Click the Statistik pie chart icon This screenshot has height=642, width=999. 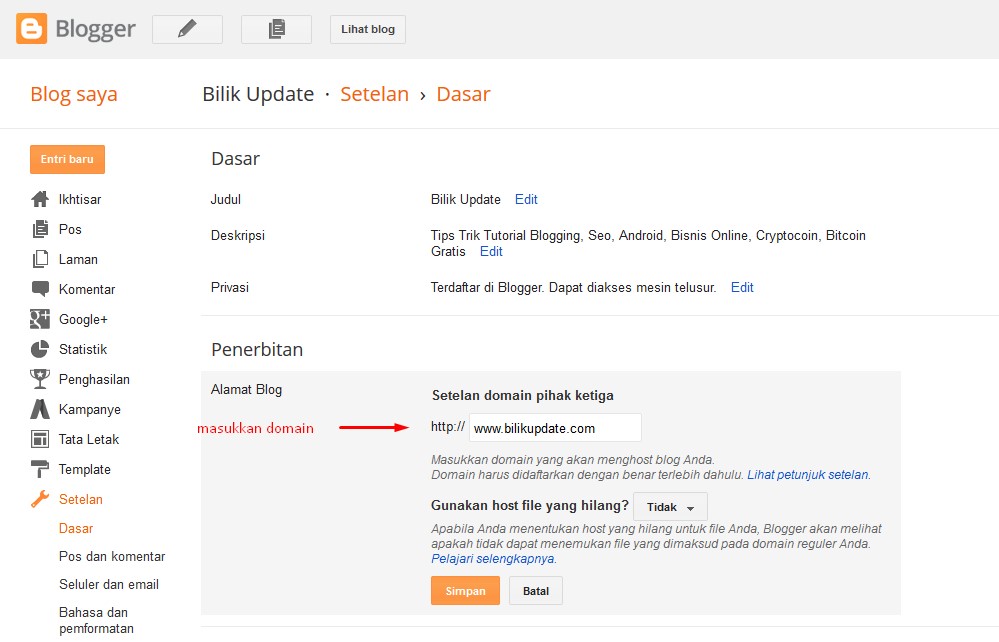coord(40,349)
